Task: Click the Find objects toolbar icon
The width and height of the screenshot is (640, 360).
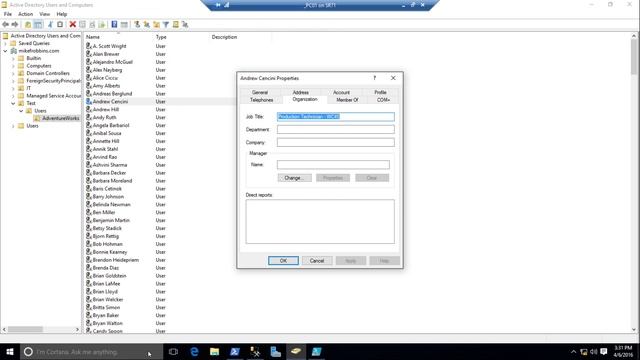Action: point(176,24)
